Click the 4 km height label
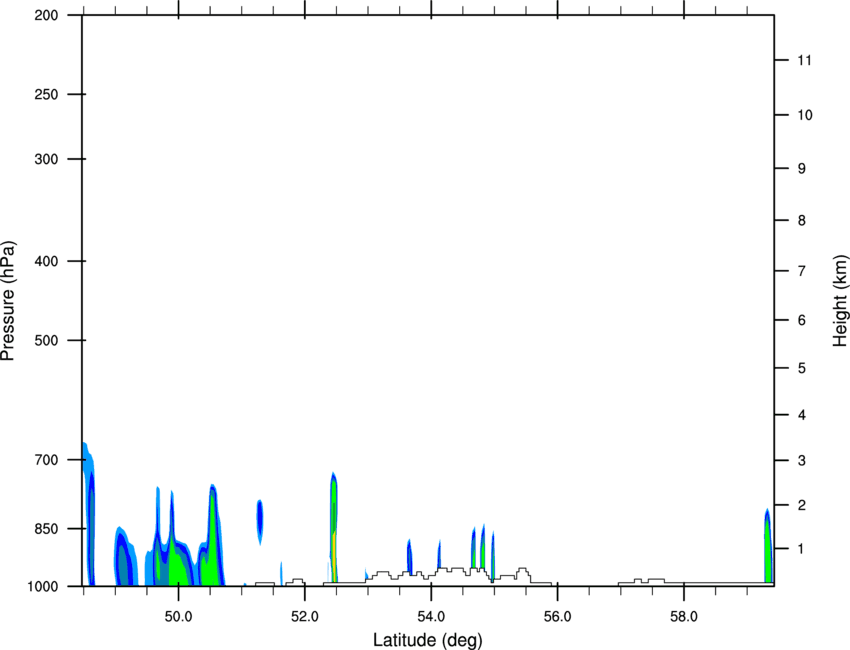The height and width of the screenshot is (650, 850). 802,415
